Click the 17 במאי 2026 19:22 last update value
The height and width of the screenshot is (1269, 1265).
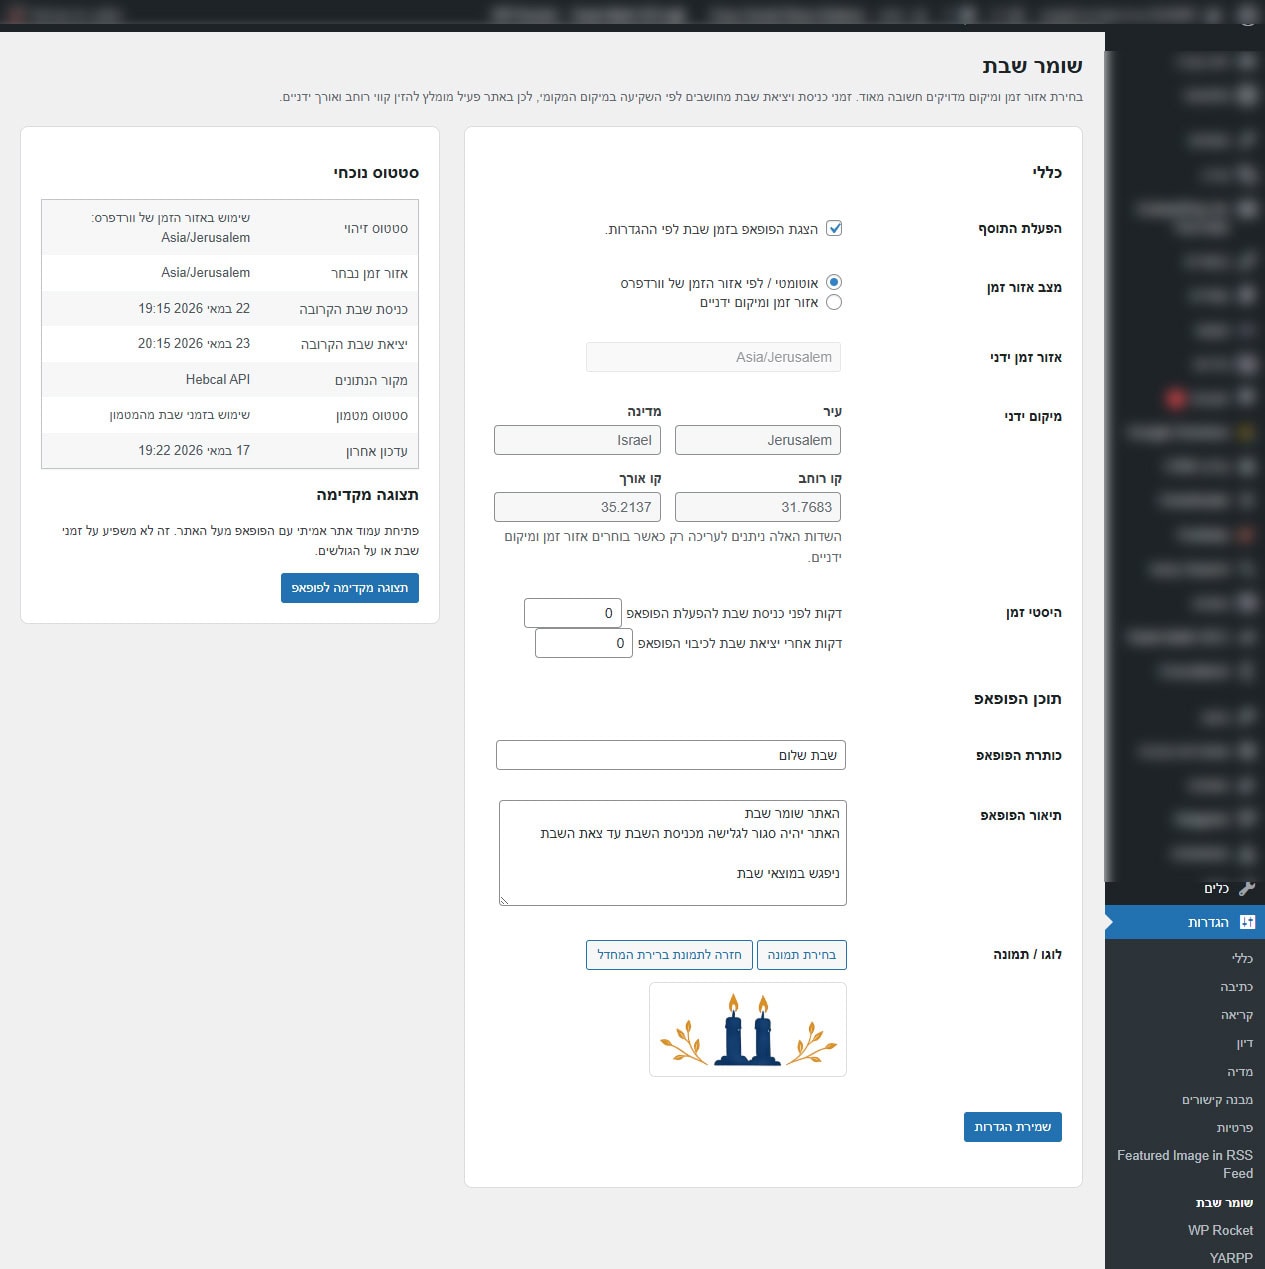click(x=194, y=450)
